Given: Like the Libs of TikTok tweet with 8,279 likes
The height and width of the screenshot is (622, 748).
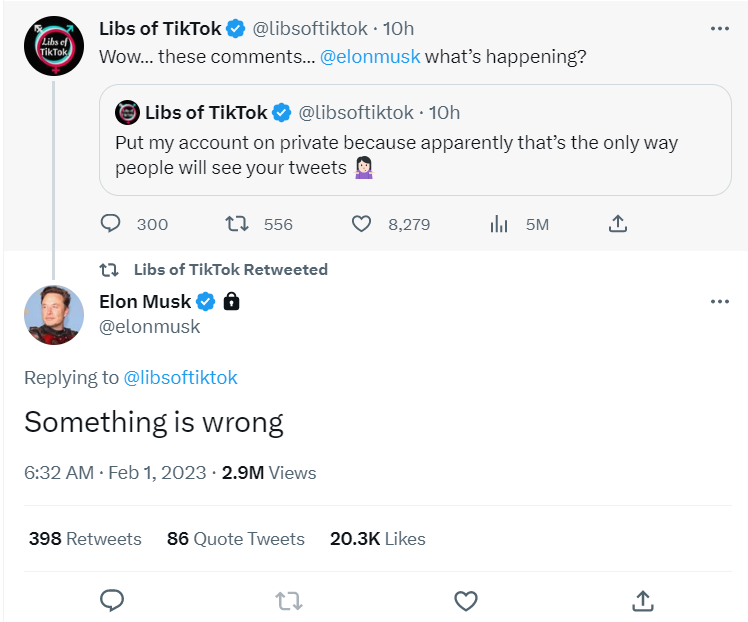Looking at the screenshot, I should (362, 224).
